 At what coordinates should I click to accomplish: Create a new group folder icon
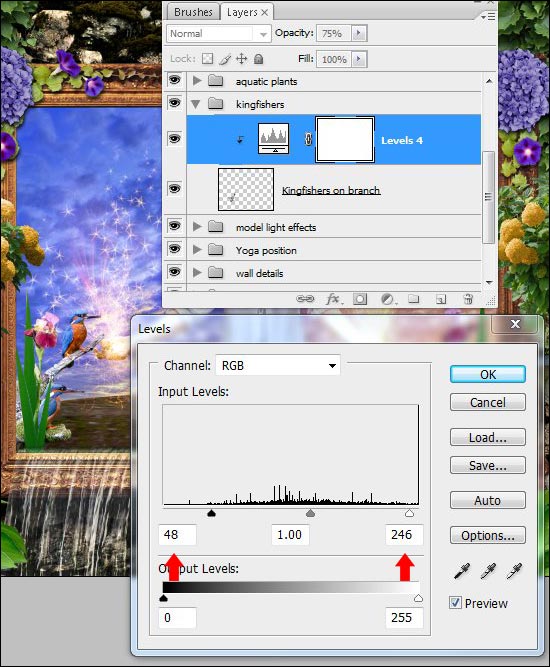pyautogui.click(x=413, y=299)
